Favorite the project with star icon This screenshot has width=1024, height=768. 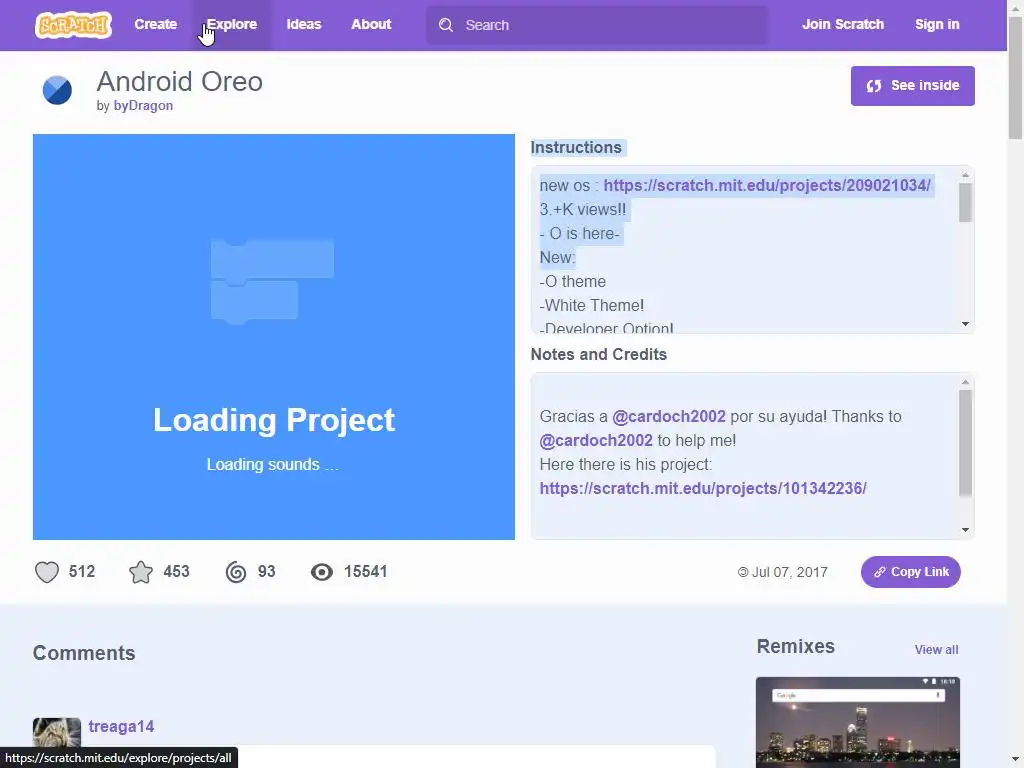141,572
